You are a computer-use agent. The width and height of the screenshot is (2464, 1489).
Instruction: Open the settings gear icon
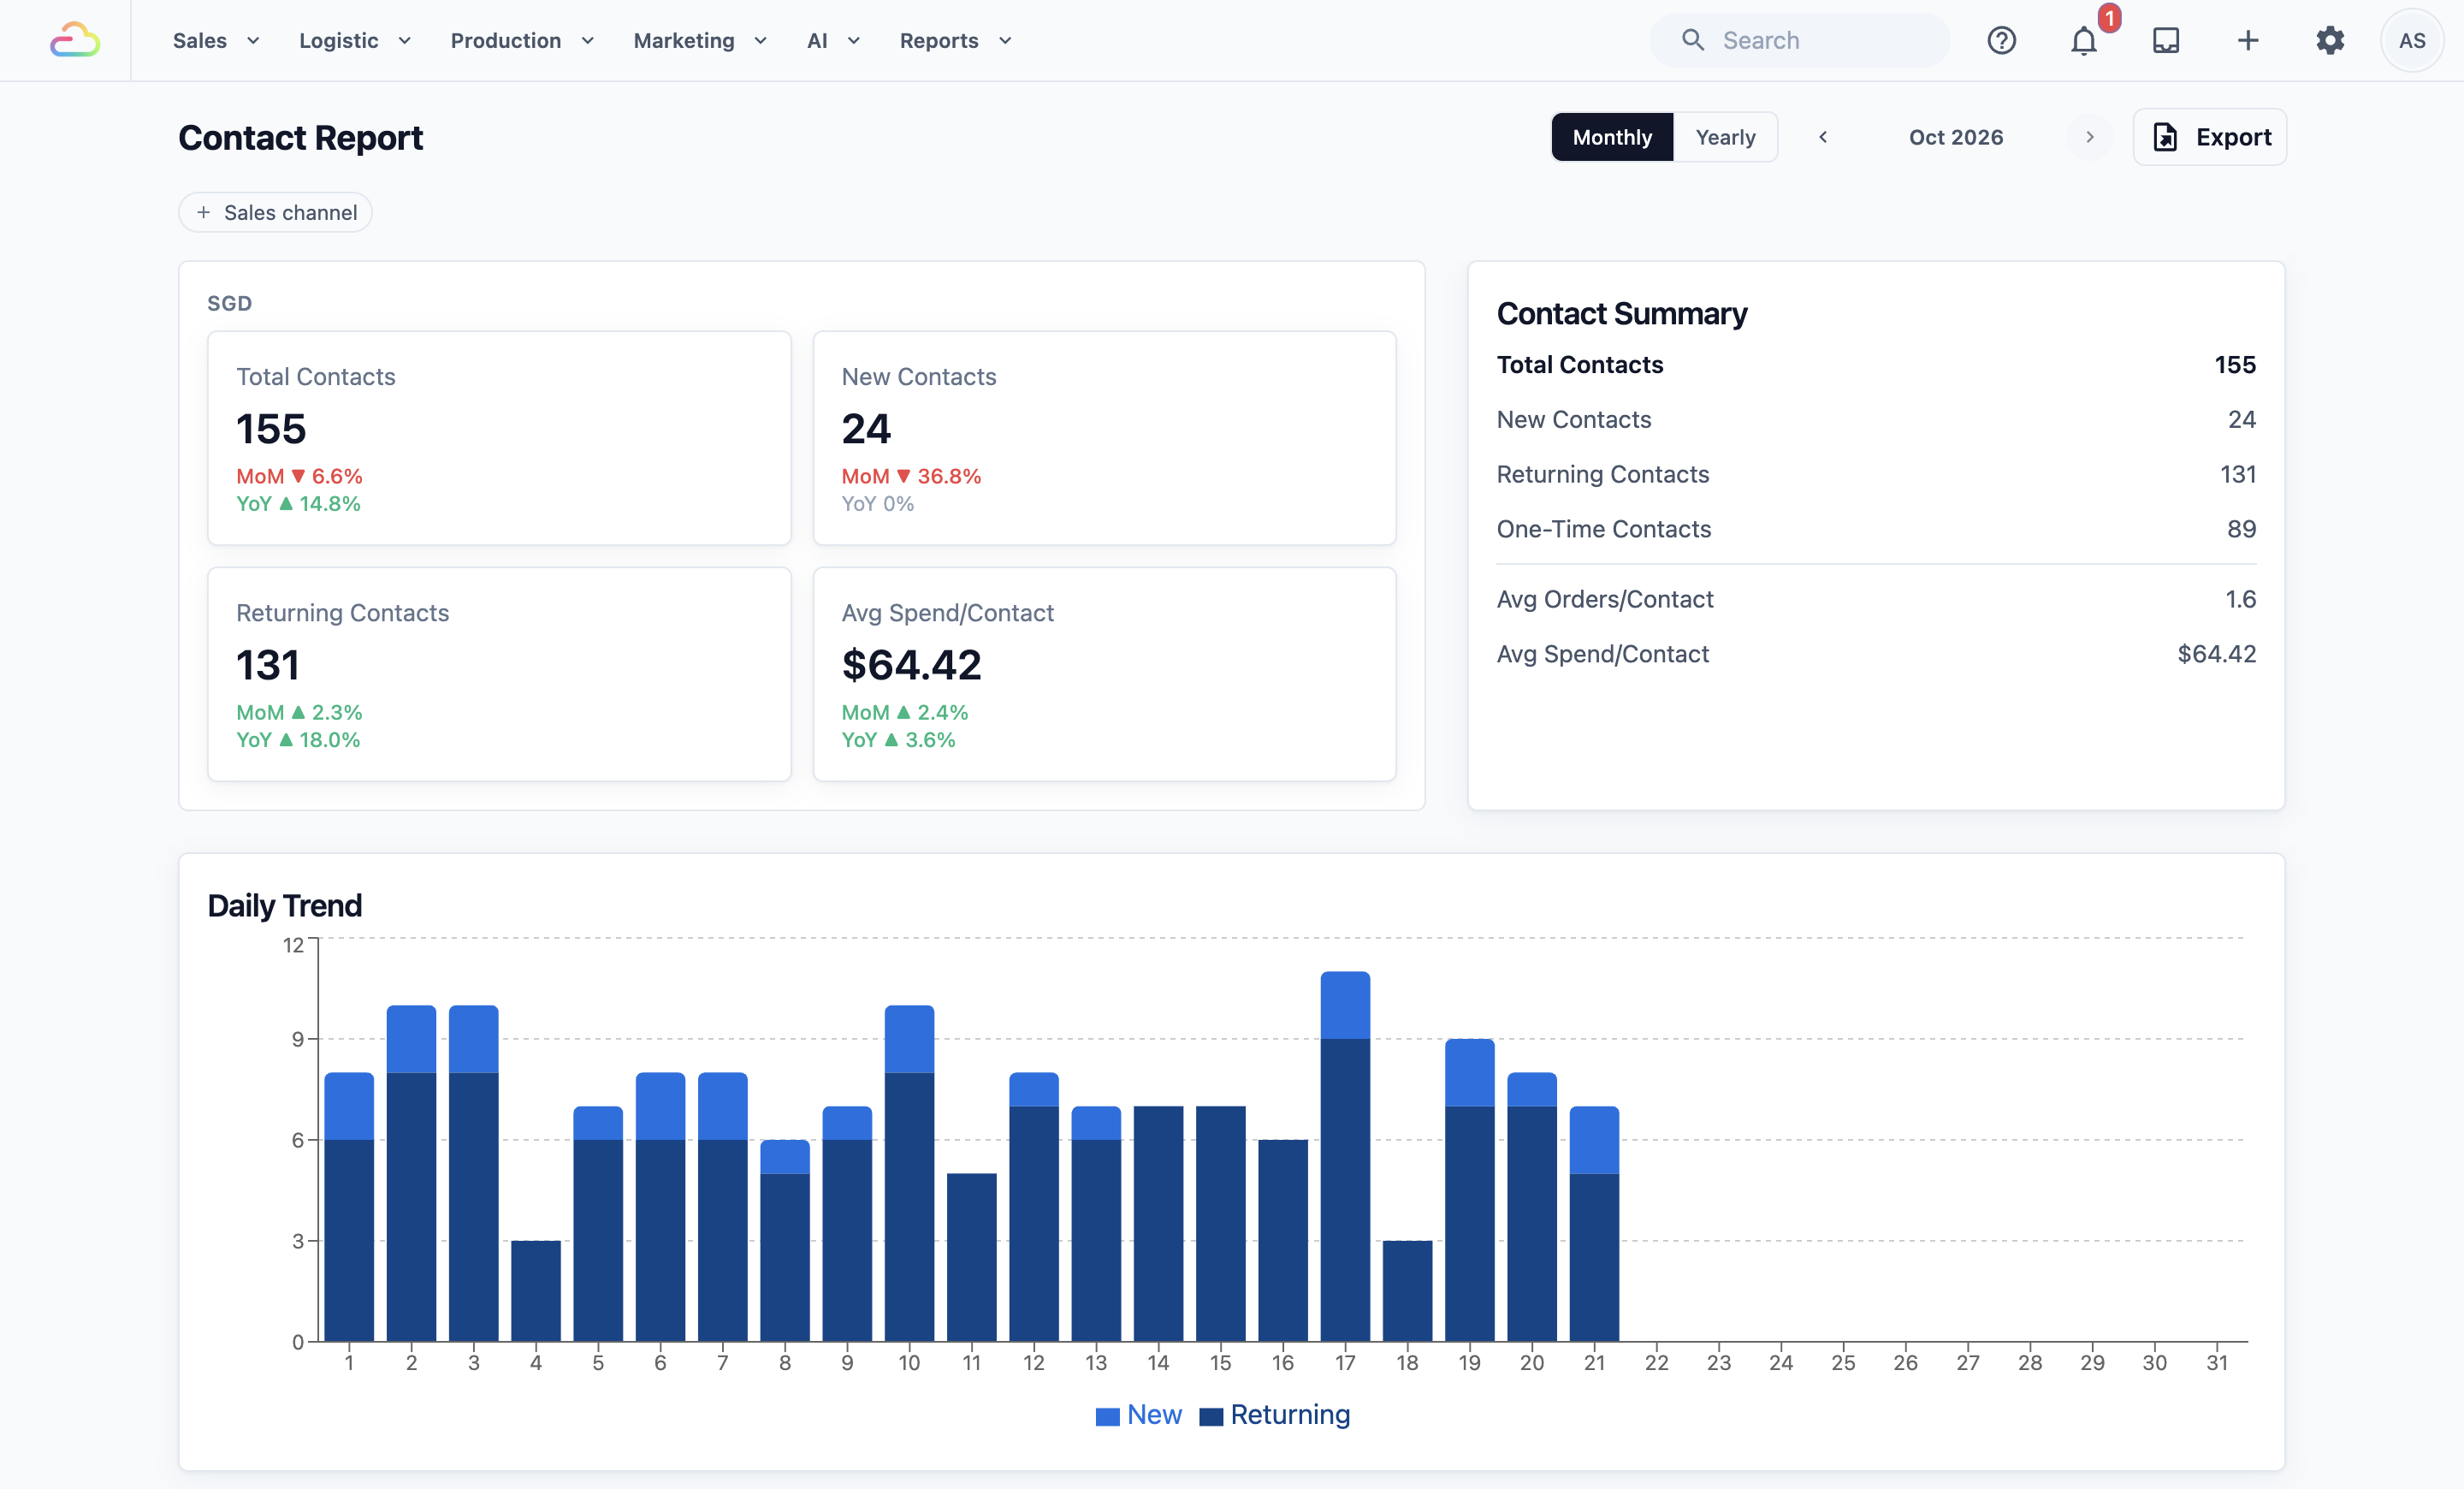click(2330, 40)
